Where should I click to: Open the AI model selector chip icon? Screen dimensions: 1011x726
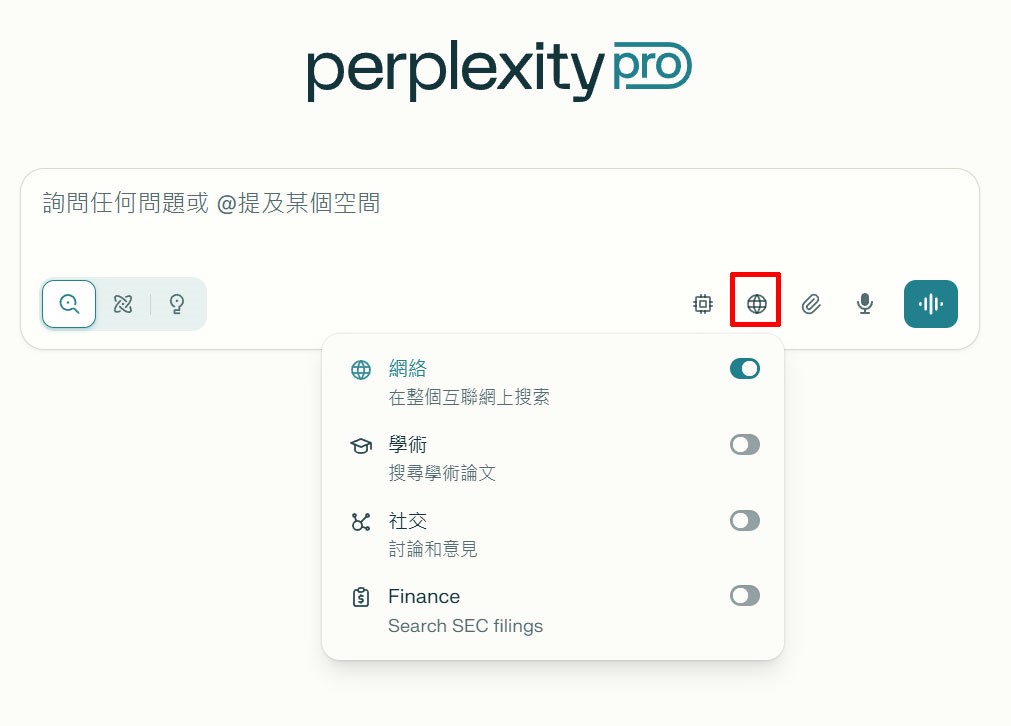tap(703, 304)
